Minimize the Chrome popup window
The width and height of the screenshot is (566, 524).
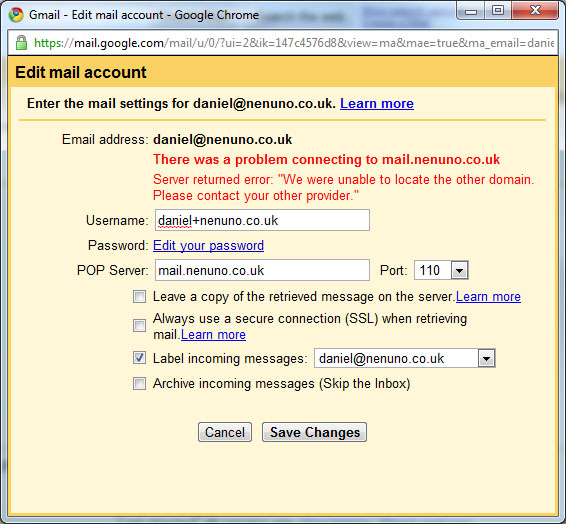pos(471,12)
